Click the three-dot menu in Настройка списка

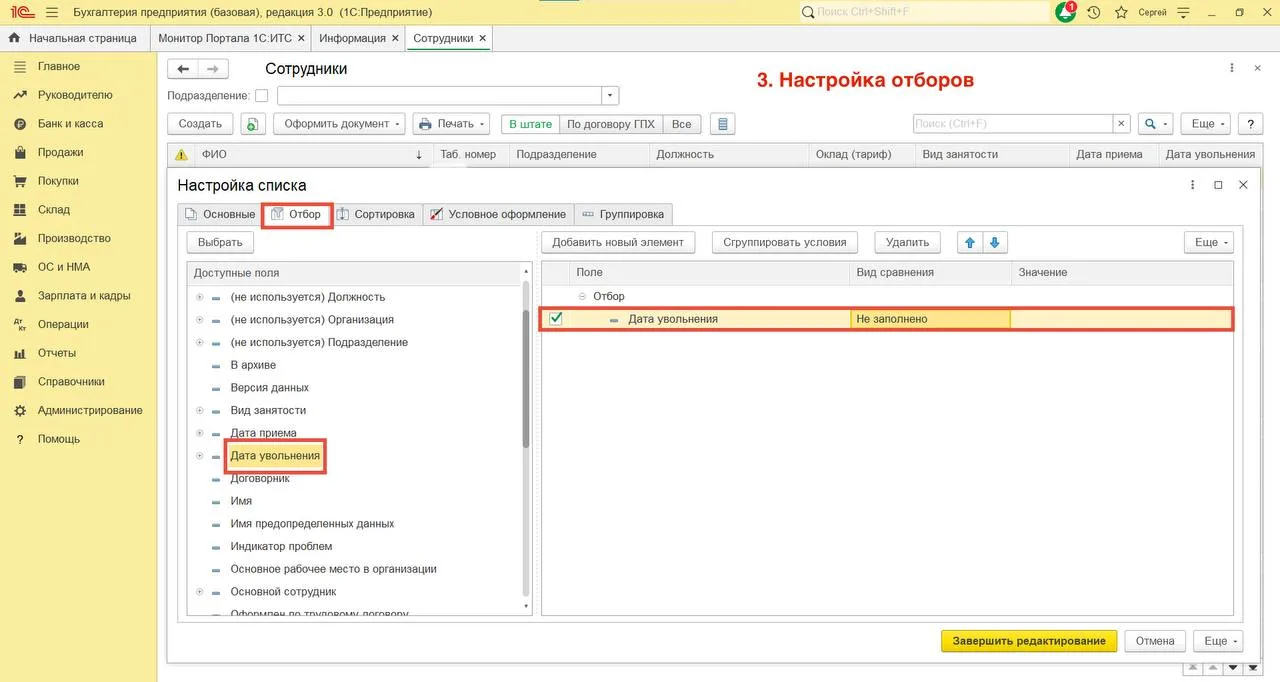click(x=1192, y=185)
